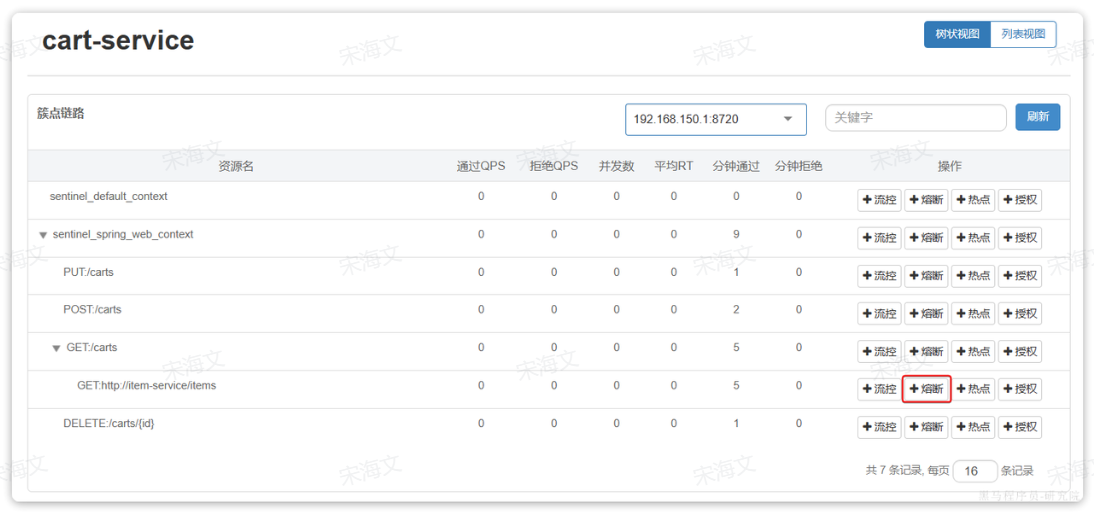Click the 刷新 button
Viewport: 1094px width, 513px height.
(x=1037, y=117)
